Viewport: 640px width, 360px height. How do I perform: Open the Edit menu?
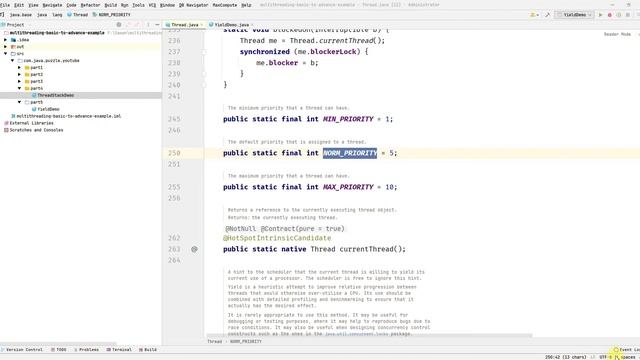[19, 5]
